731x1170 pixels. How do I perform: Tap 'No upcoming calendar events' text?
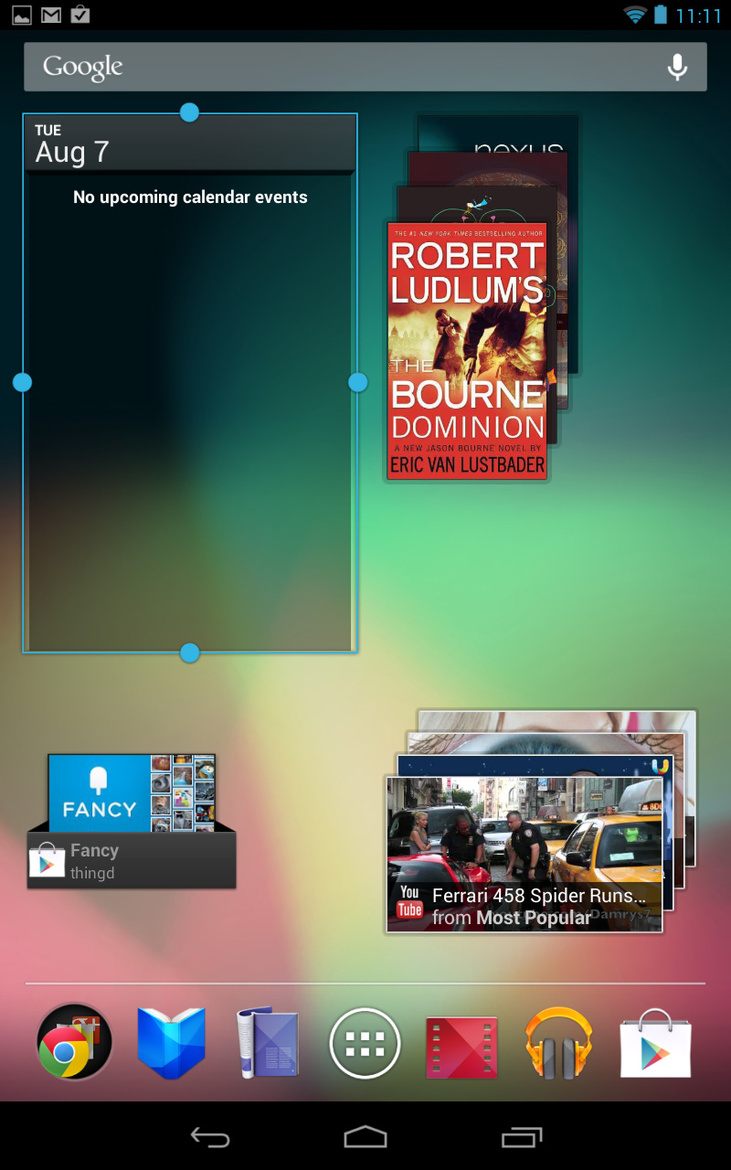[190, 197]
